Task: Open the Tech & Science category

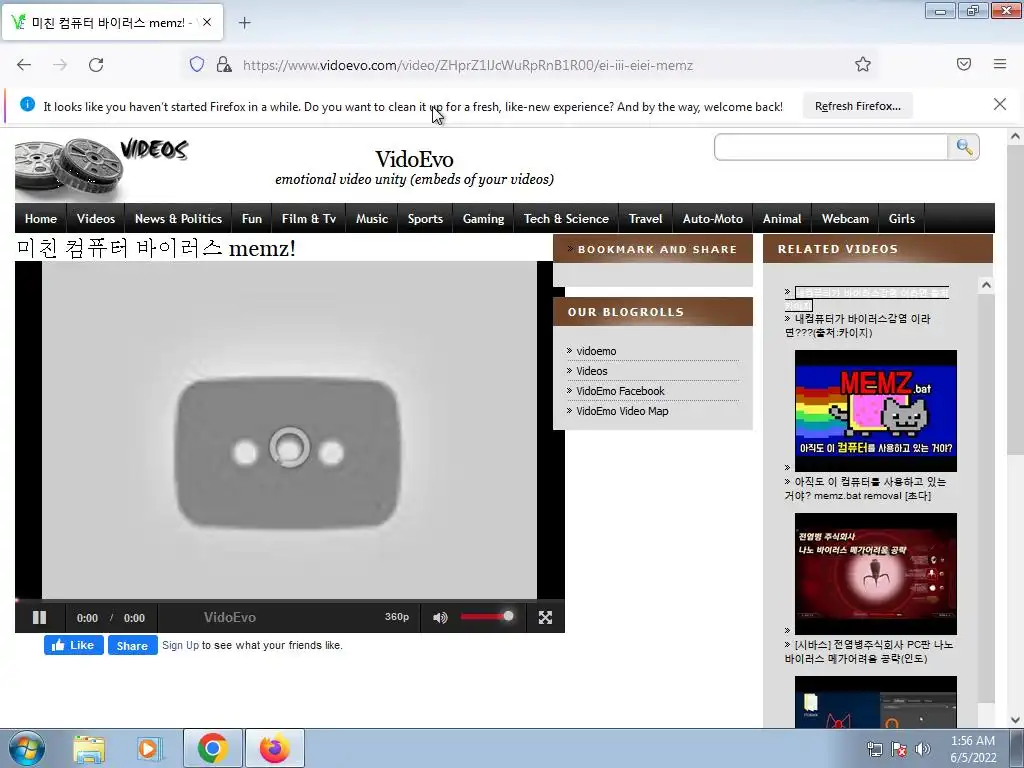Action: (x=566, y=219)
